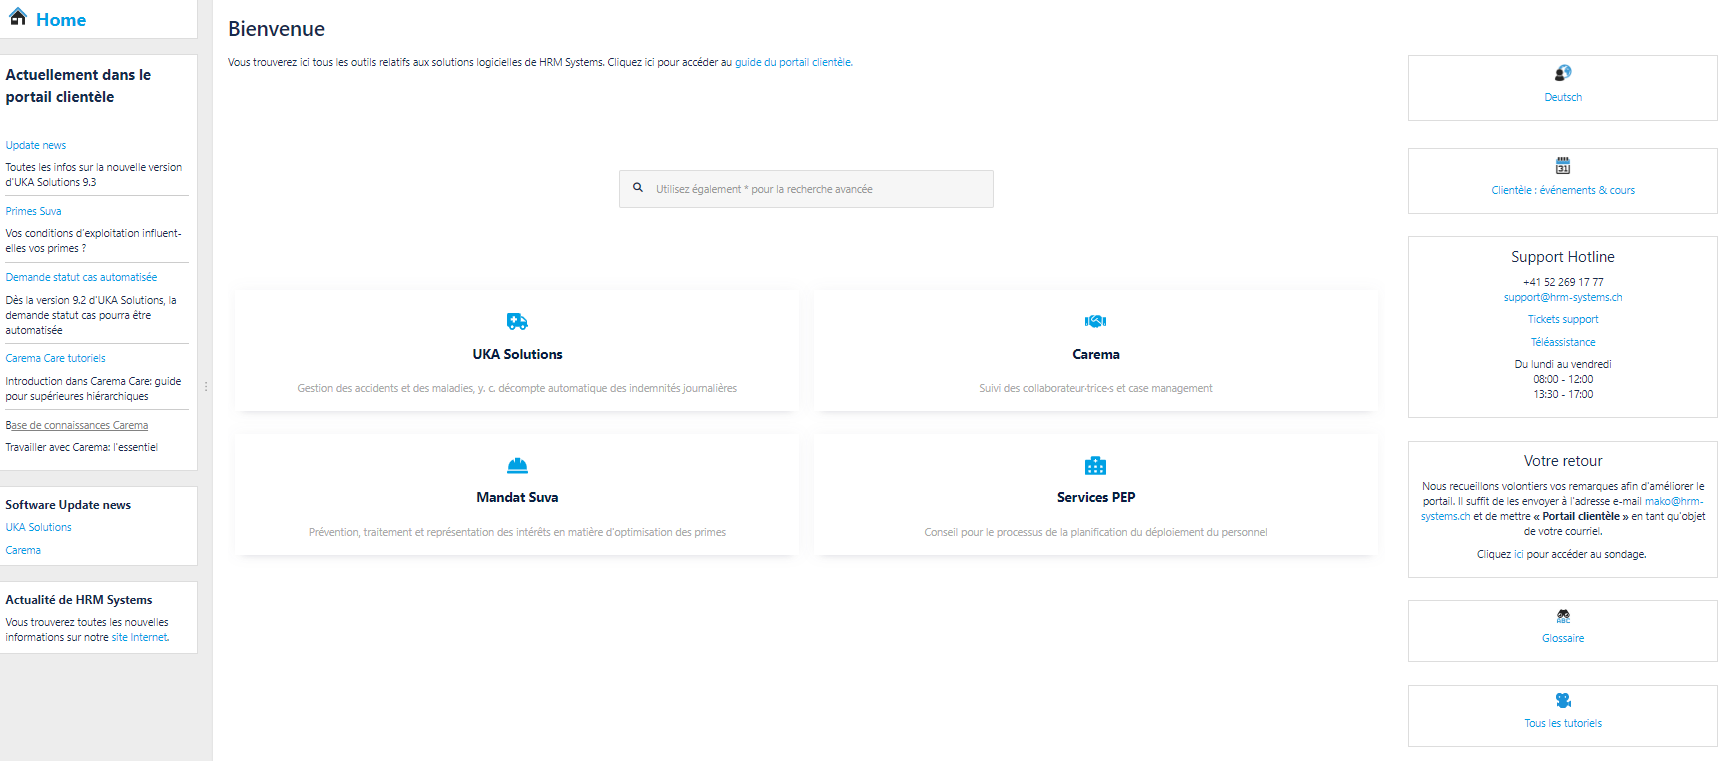Open the Primes Suva link

click(x=34, y=211)
